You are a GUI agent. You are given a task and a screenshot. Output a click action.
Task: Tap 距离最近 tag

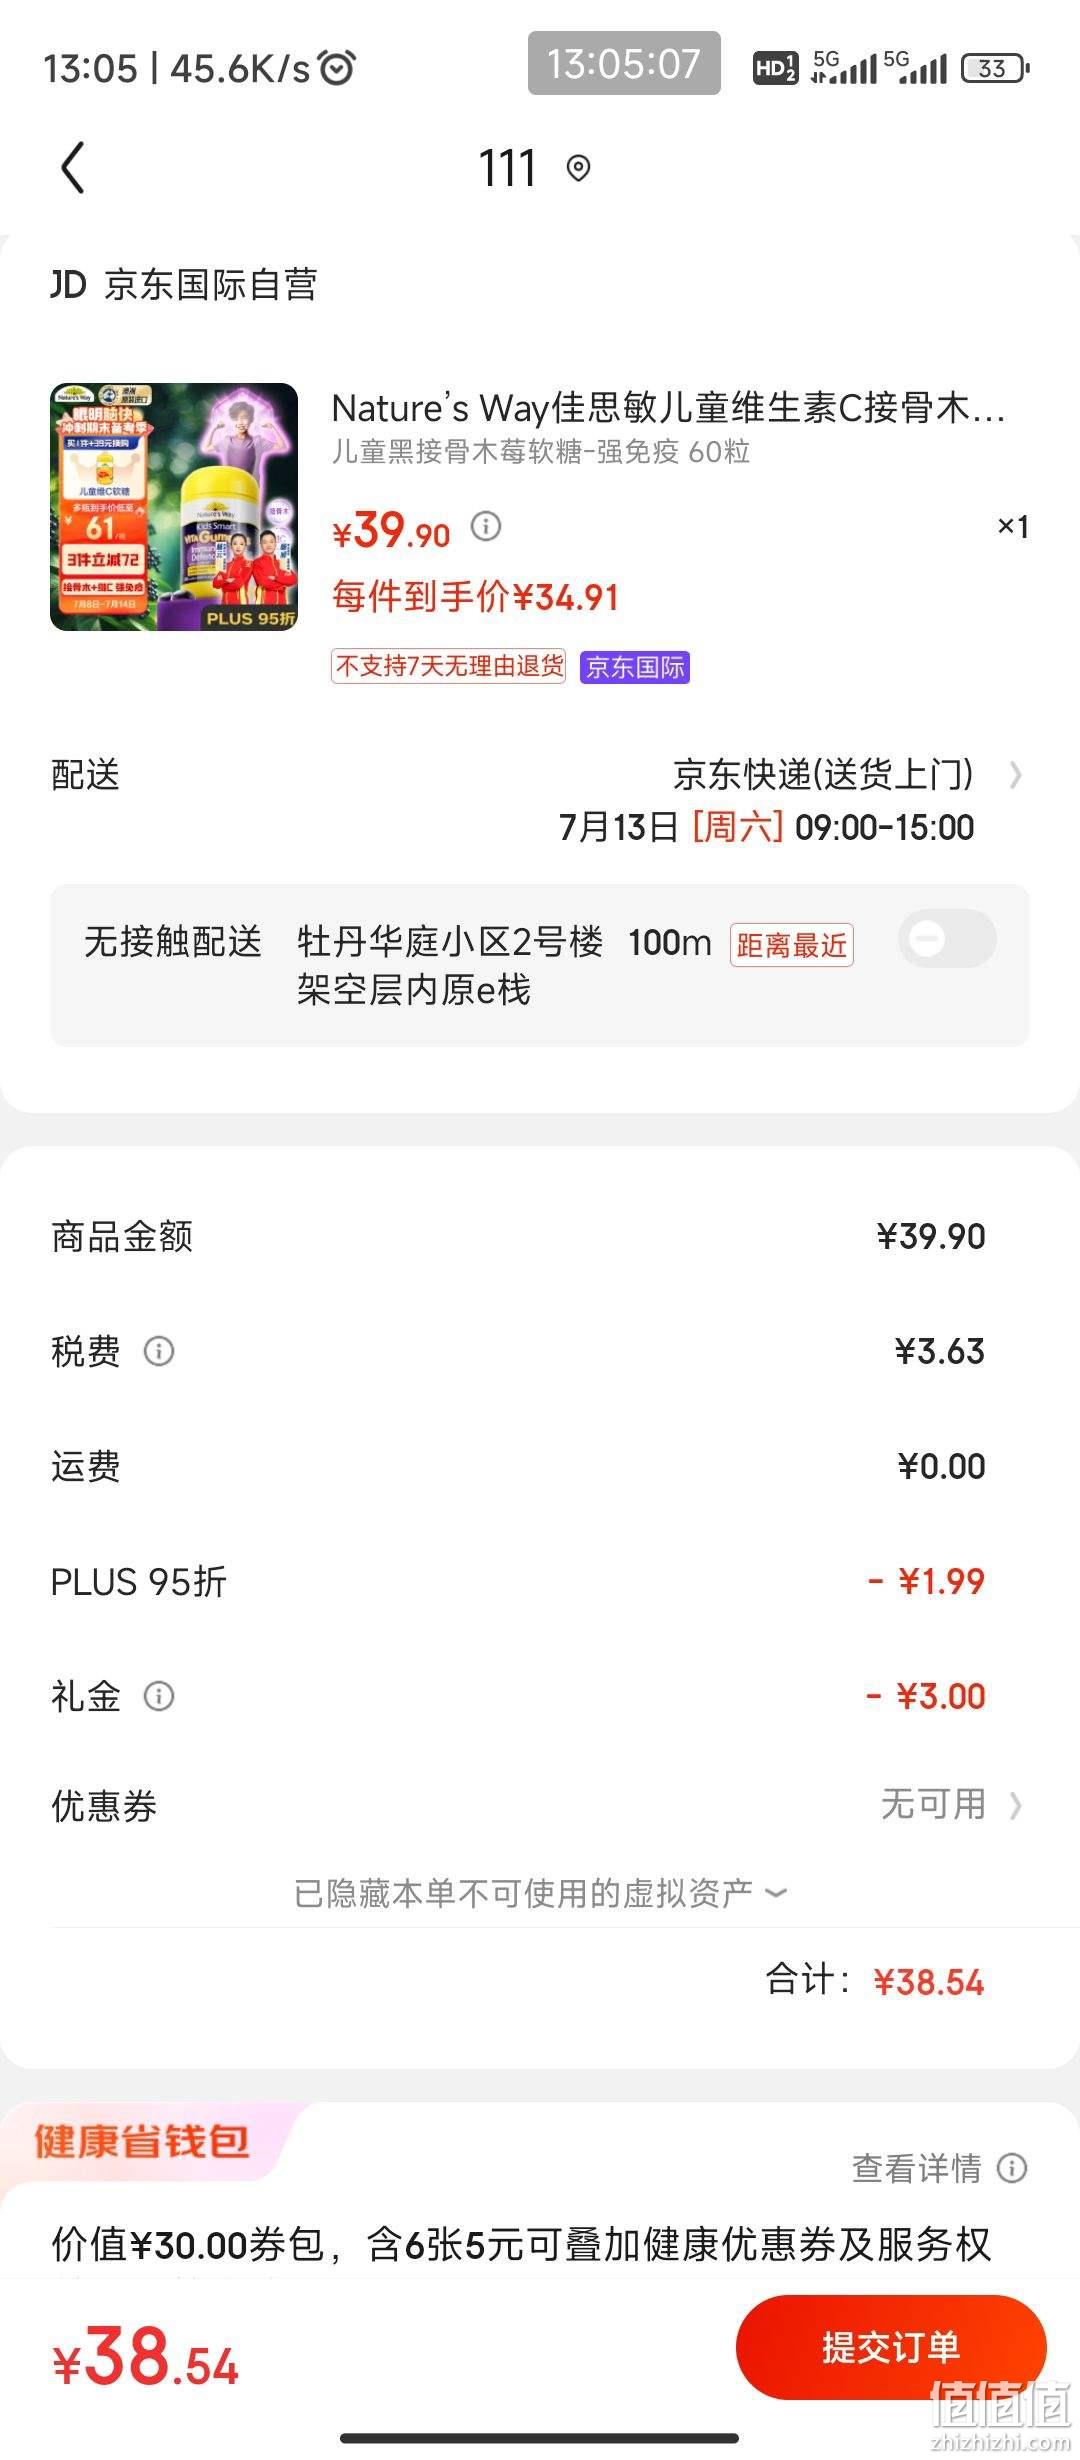(x=791, y=945)
